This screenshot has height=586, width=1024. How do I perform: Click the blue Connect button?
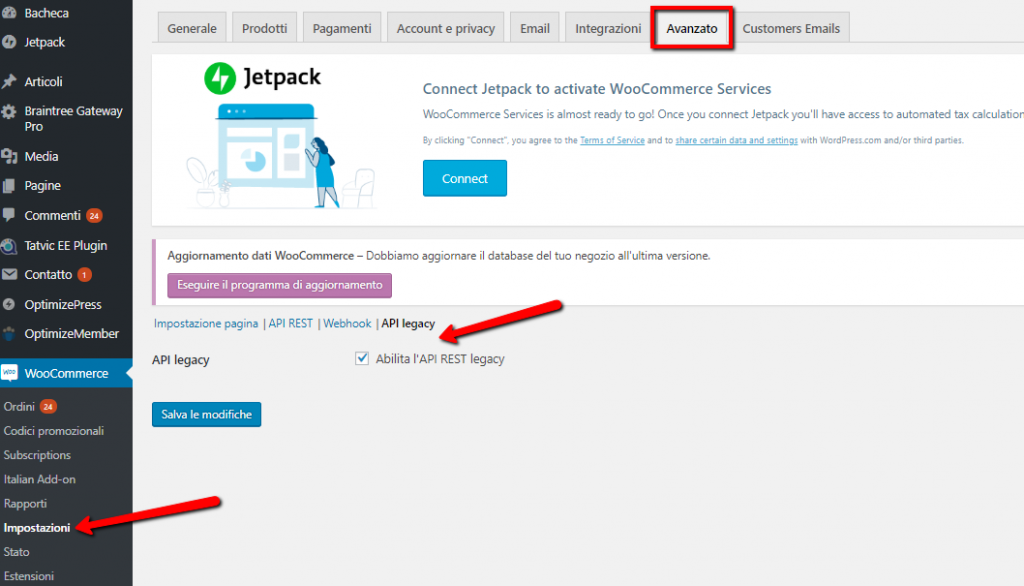(465, 178)
